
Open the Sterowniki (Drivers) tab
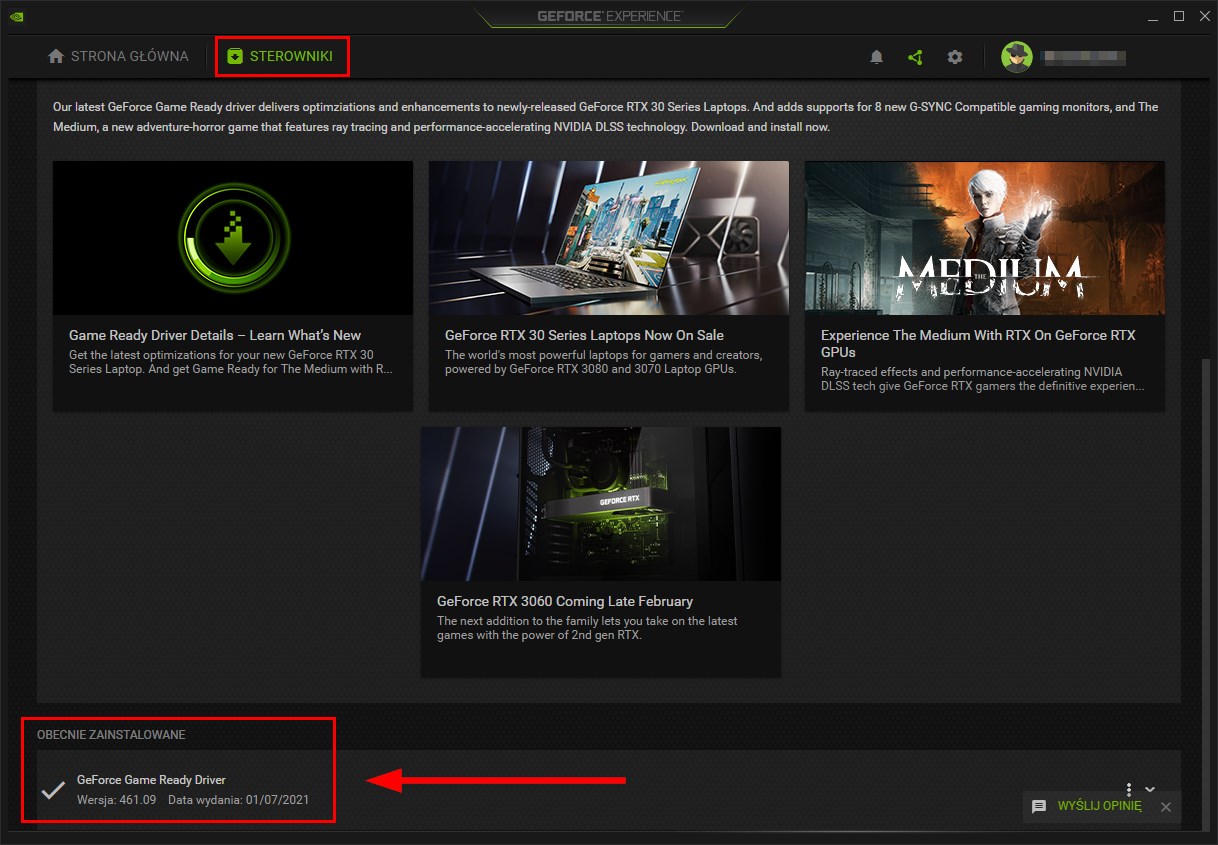[281, 56]
